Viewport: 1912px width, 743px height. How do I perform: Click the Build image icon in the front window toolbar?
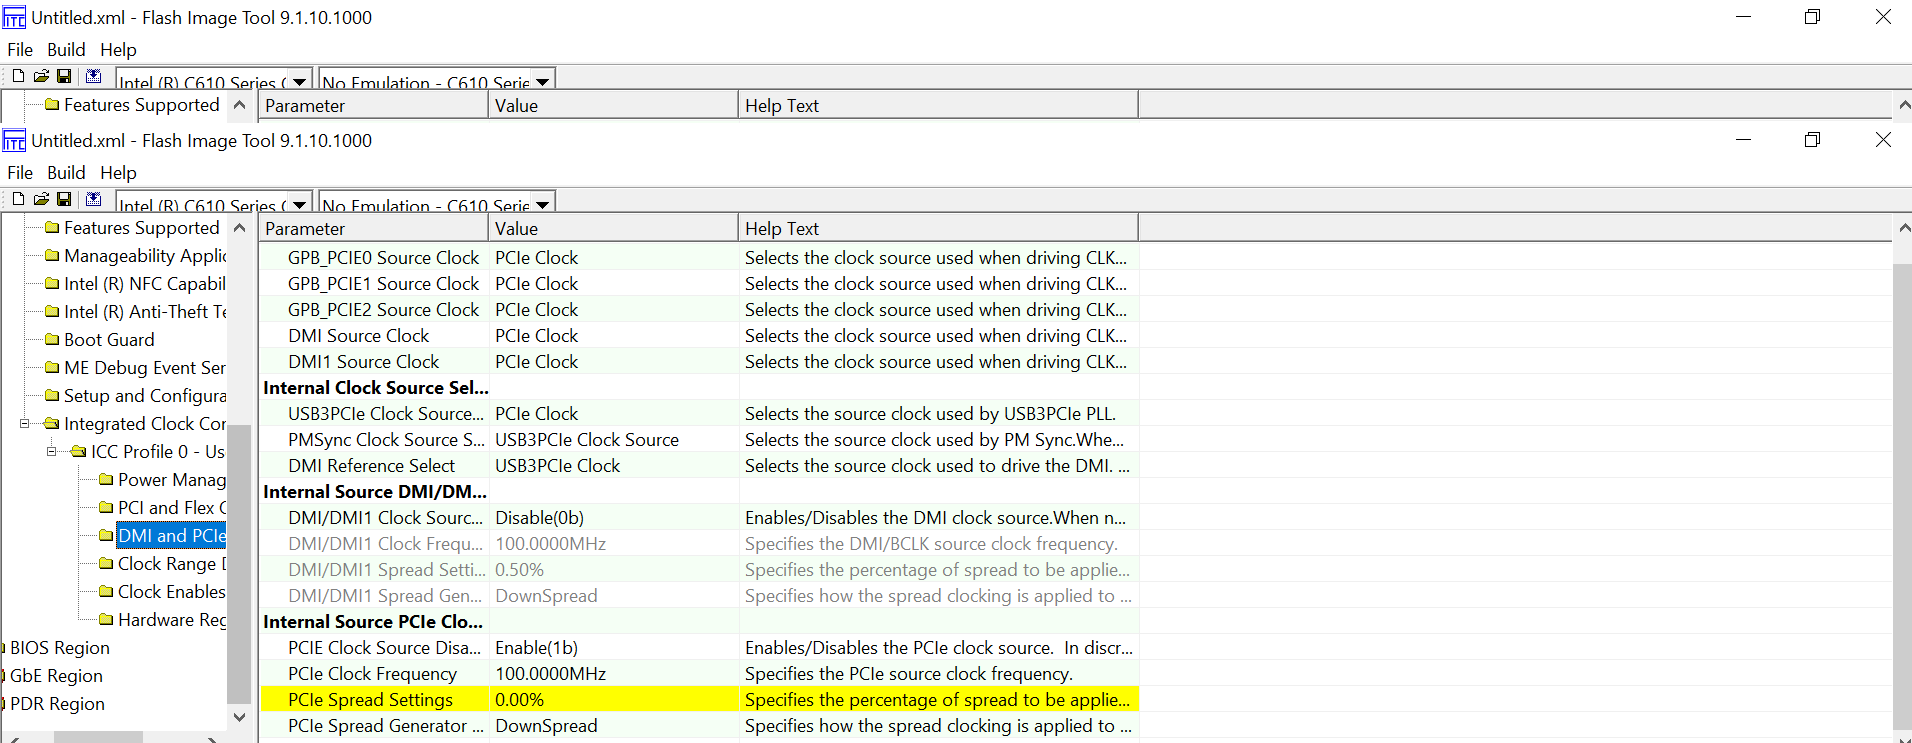pyautogui.click(x=93, y=199)
